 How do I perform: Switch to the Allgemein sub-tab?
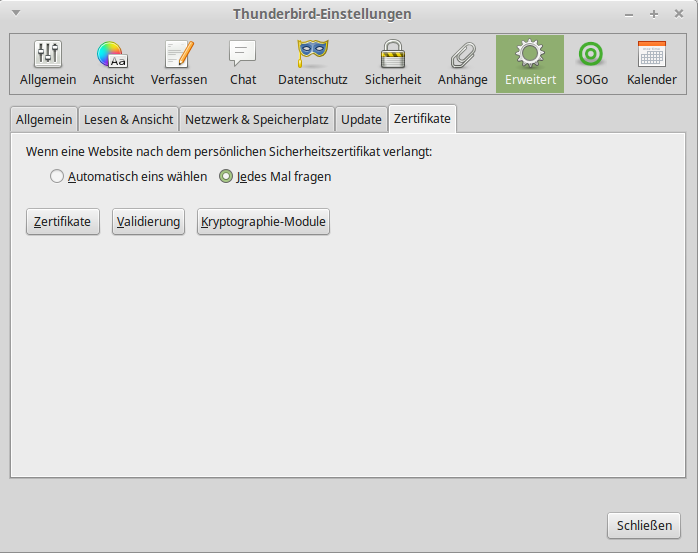(44, 119)
